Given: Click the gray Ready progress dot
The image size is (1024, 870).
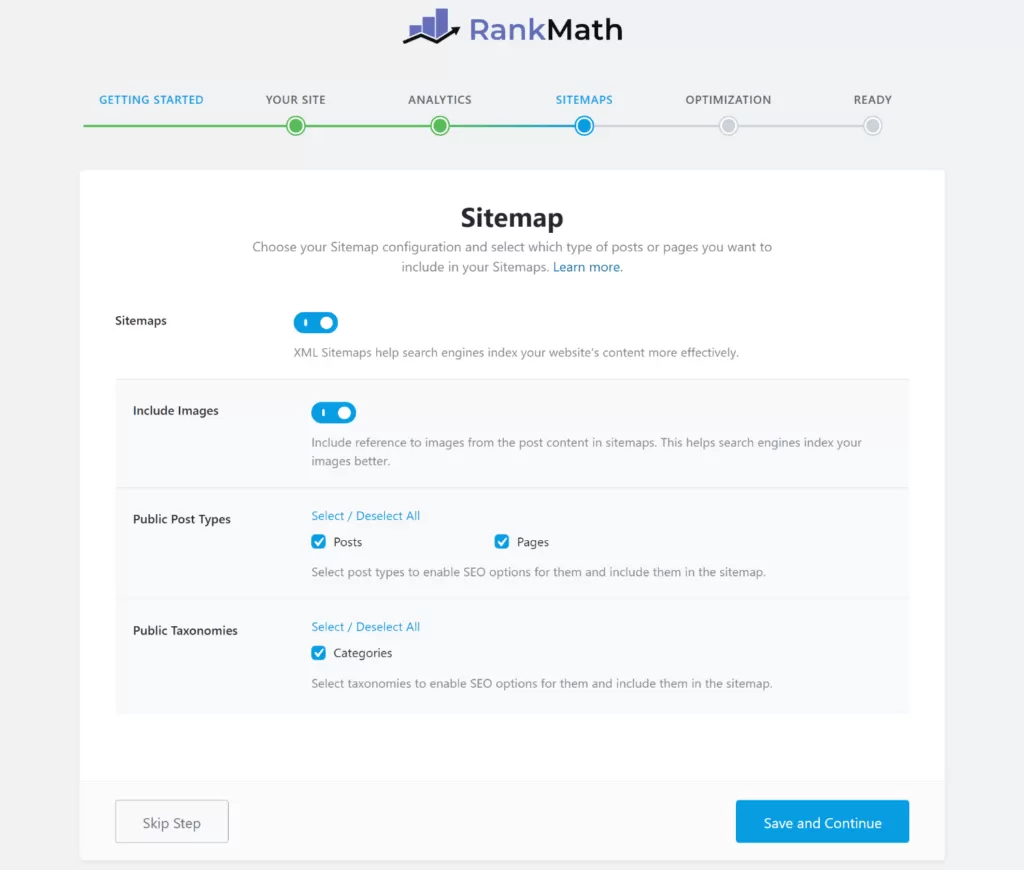Looking at the screenshot, I should coord(872,126).
